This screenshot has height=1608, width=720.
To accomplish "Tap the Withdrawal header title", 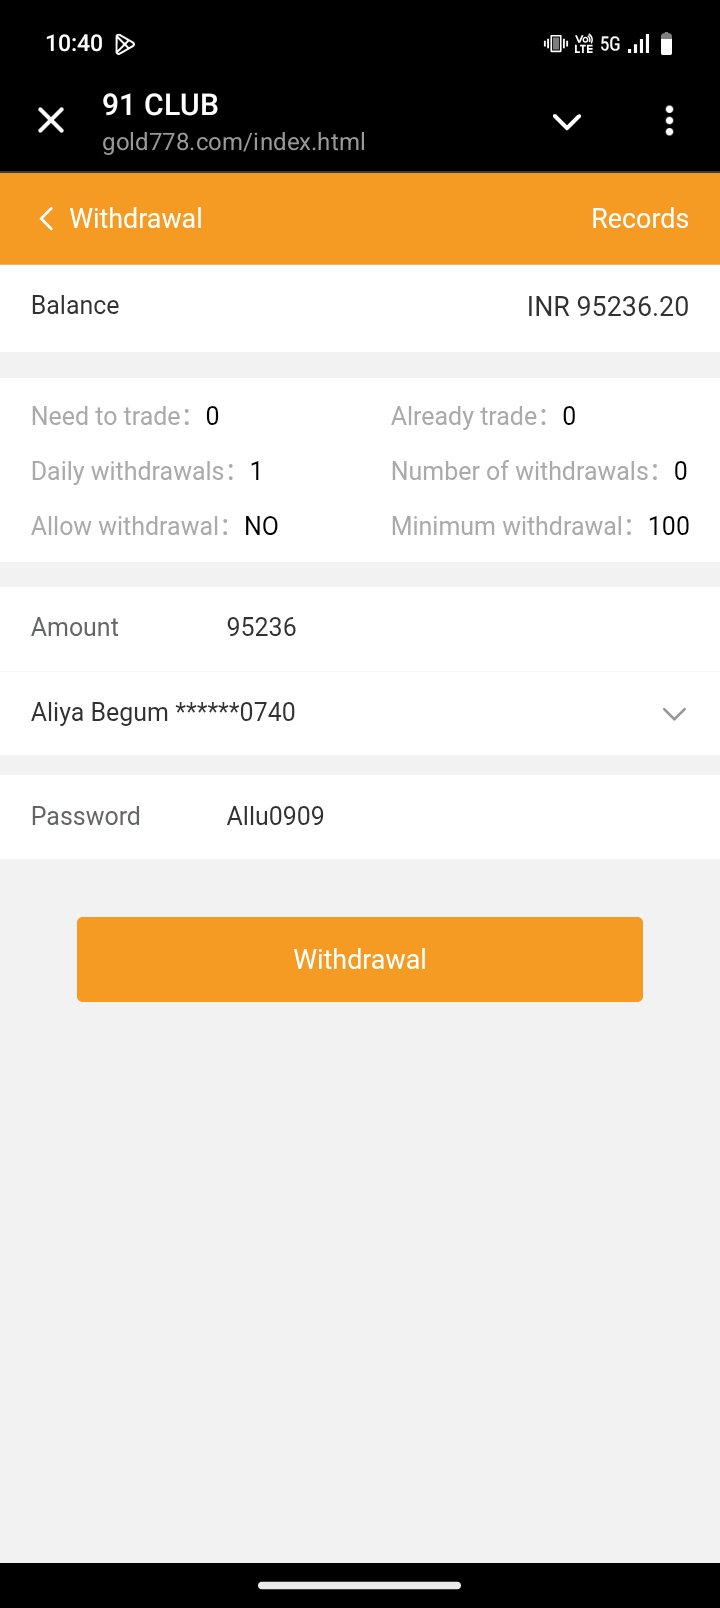I will point(136,218).
